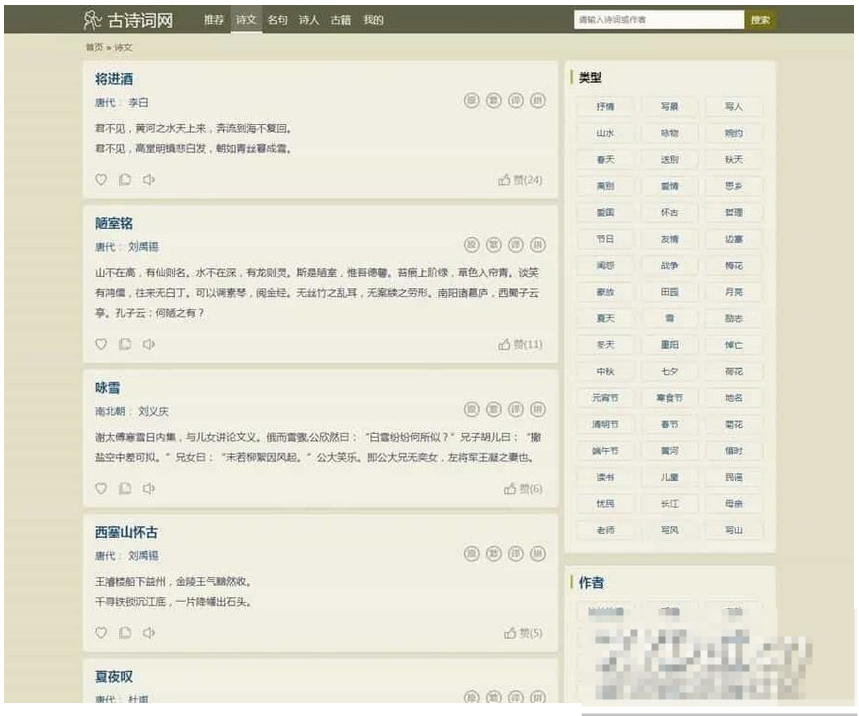The height and width of the screenshot is (716, 859).
Task: Copy the 西塞山怀古 poem text
Action: point(125,633)
